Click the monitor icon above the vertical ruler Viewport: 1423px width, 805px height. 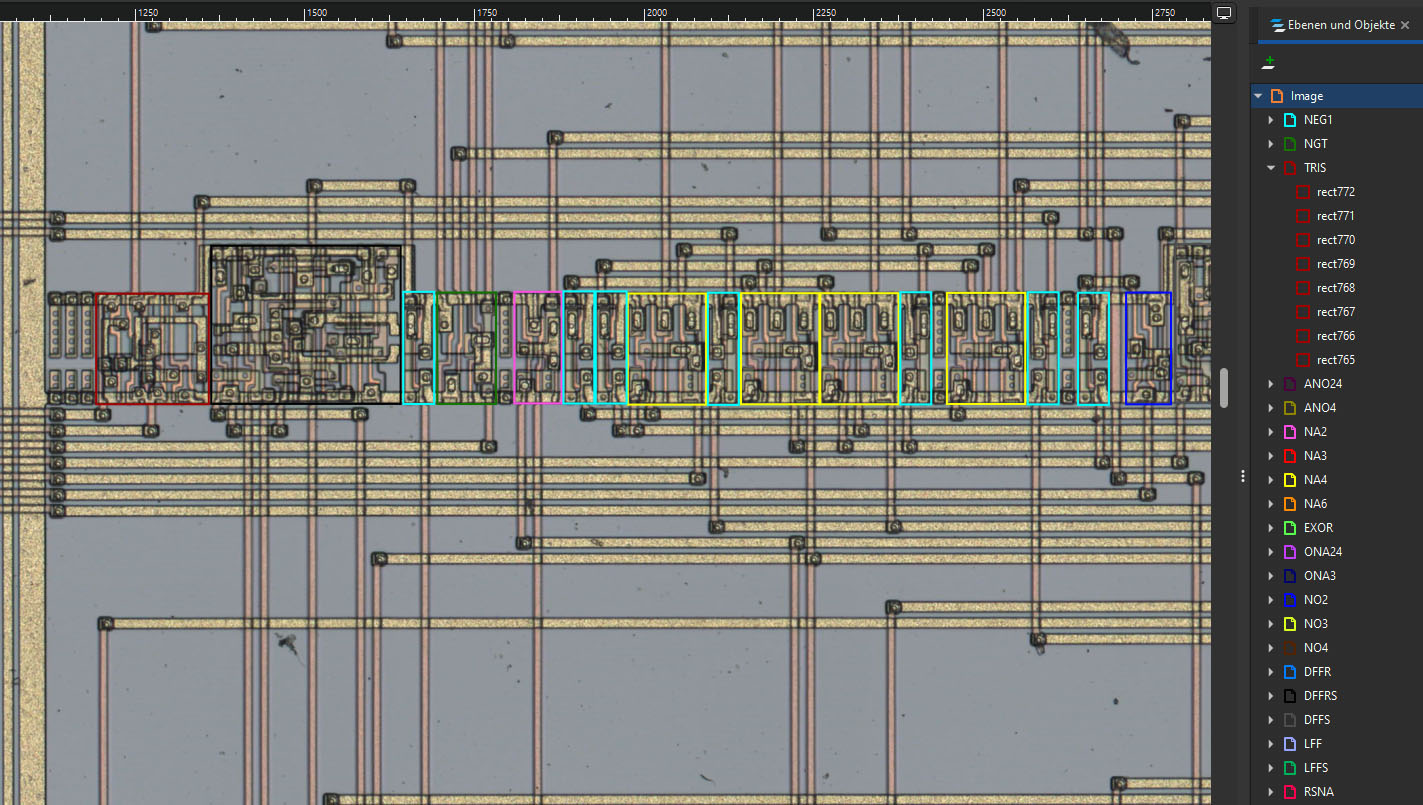(x=1223, y=13)
